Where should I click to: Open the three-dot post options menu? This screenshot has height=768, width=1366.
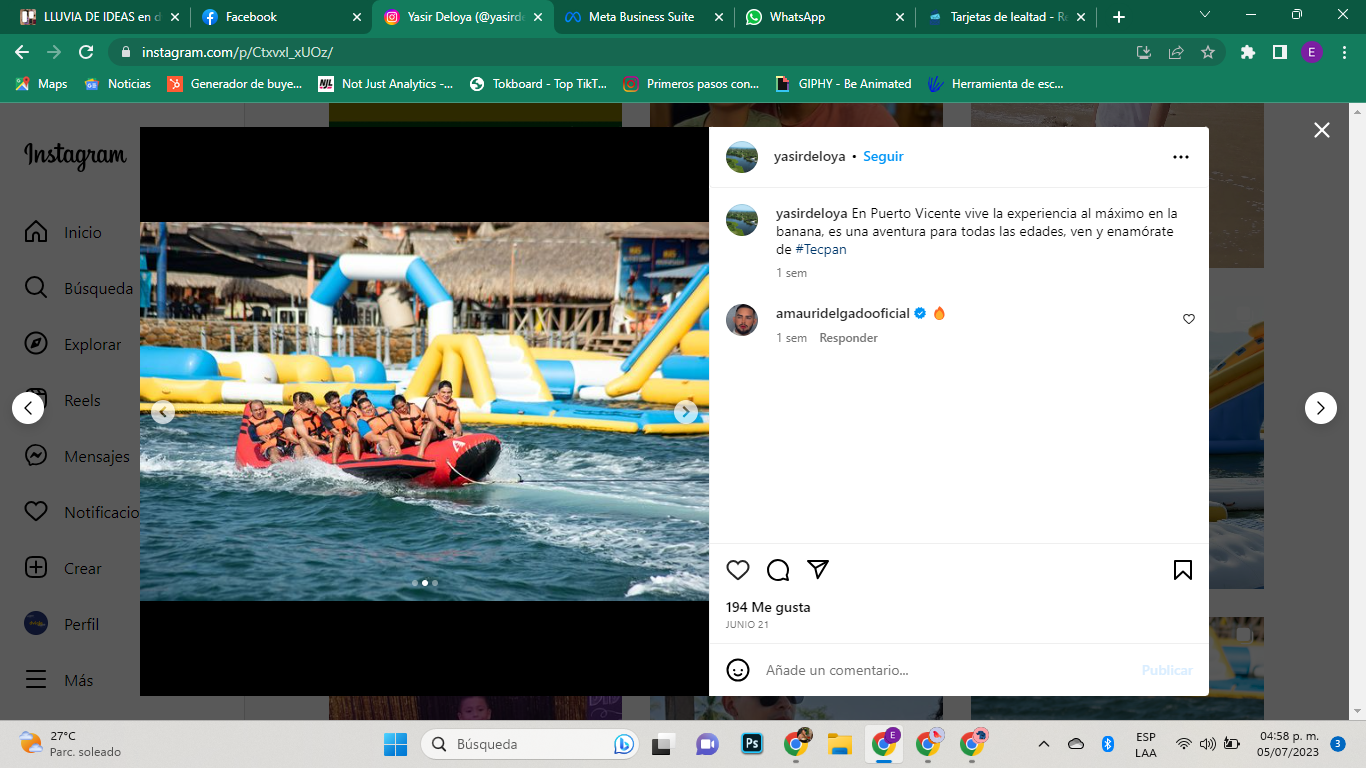coord(1181,157)
